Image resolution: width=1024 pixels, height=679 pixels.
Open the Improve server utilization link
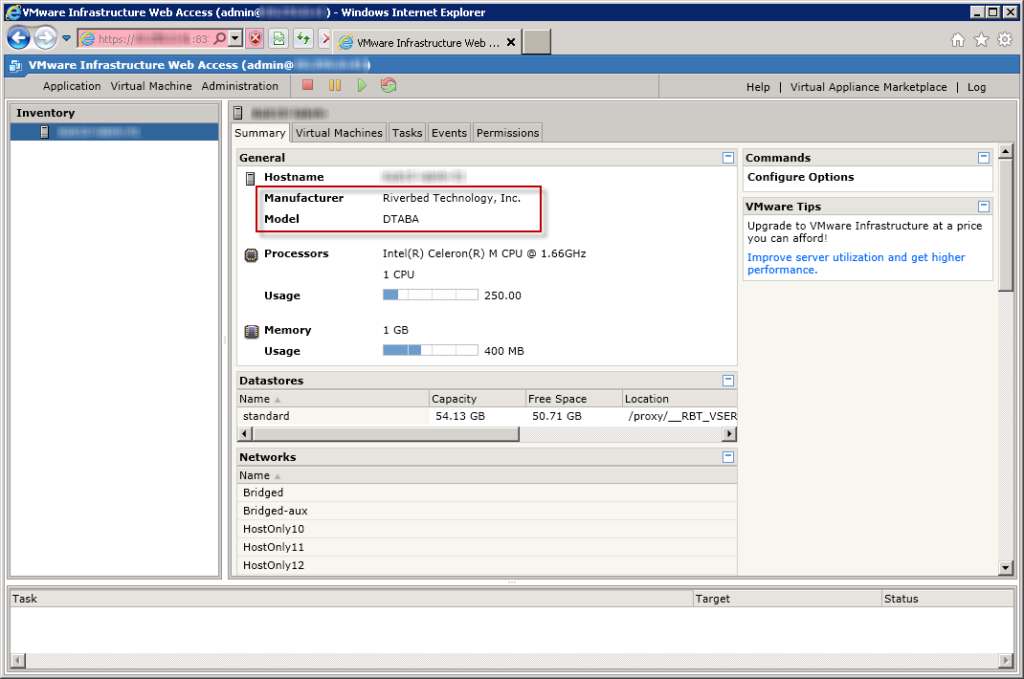click(x=856, y=263)
